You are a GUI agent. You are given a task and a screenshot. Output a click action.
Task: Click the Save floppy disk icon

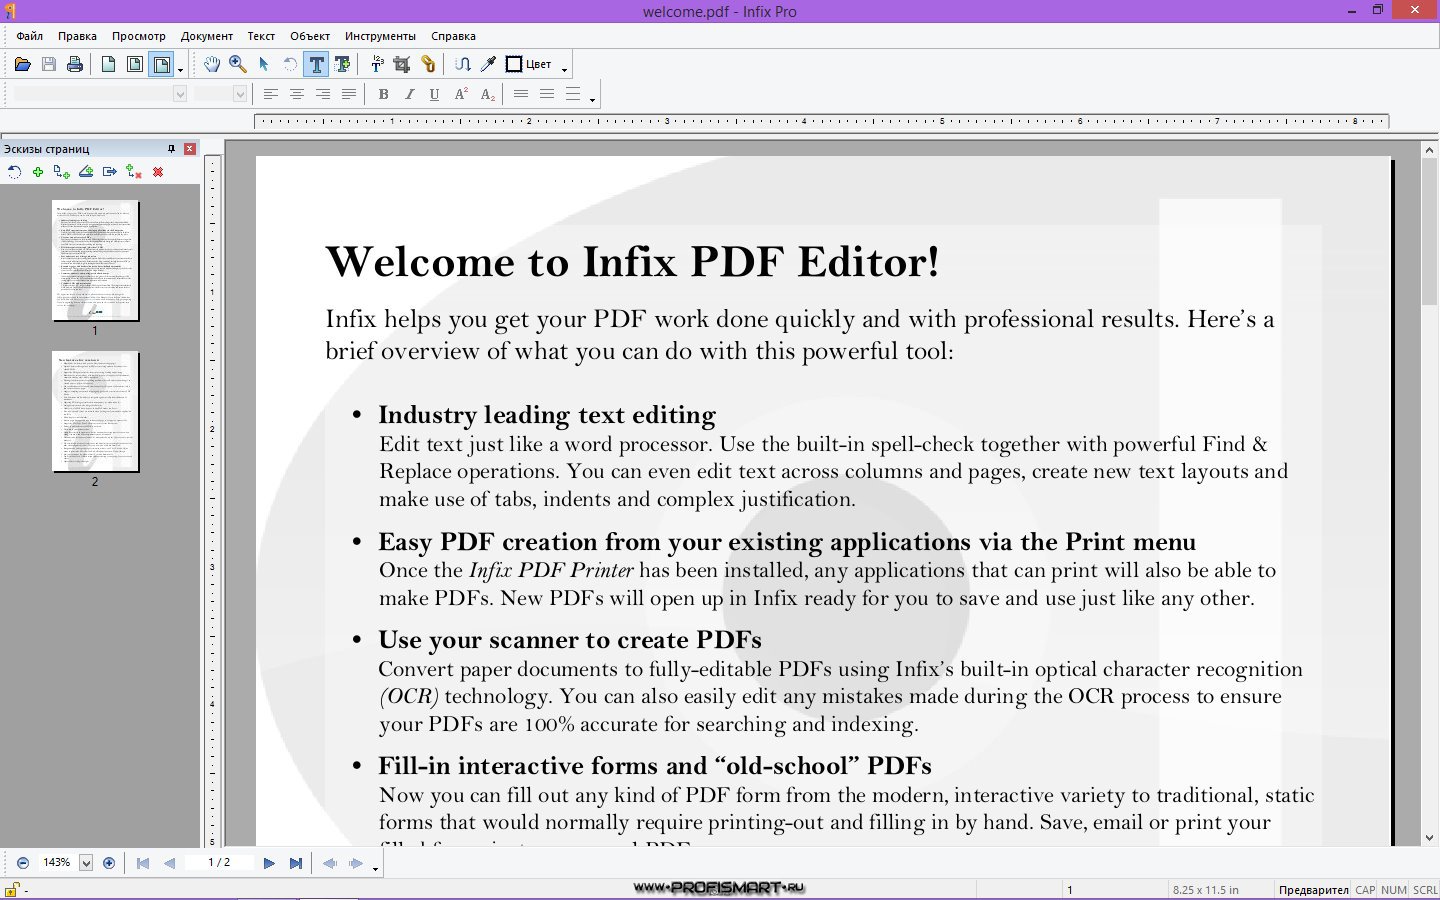click(48, 65)
